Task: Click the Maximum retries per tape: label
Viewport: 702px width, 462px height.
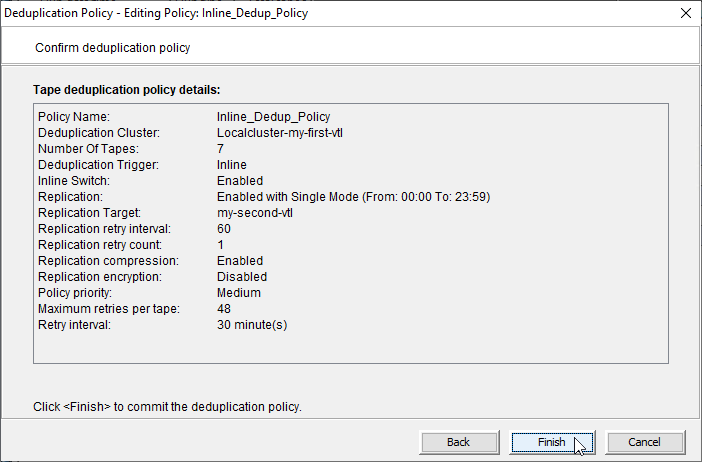Action: [109, 309]
